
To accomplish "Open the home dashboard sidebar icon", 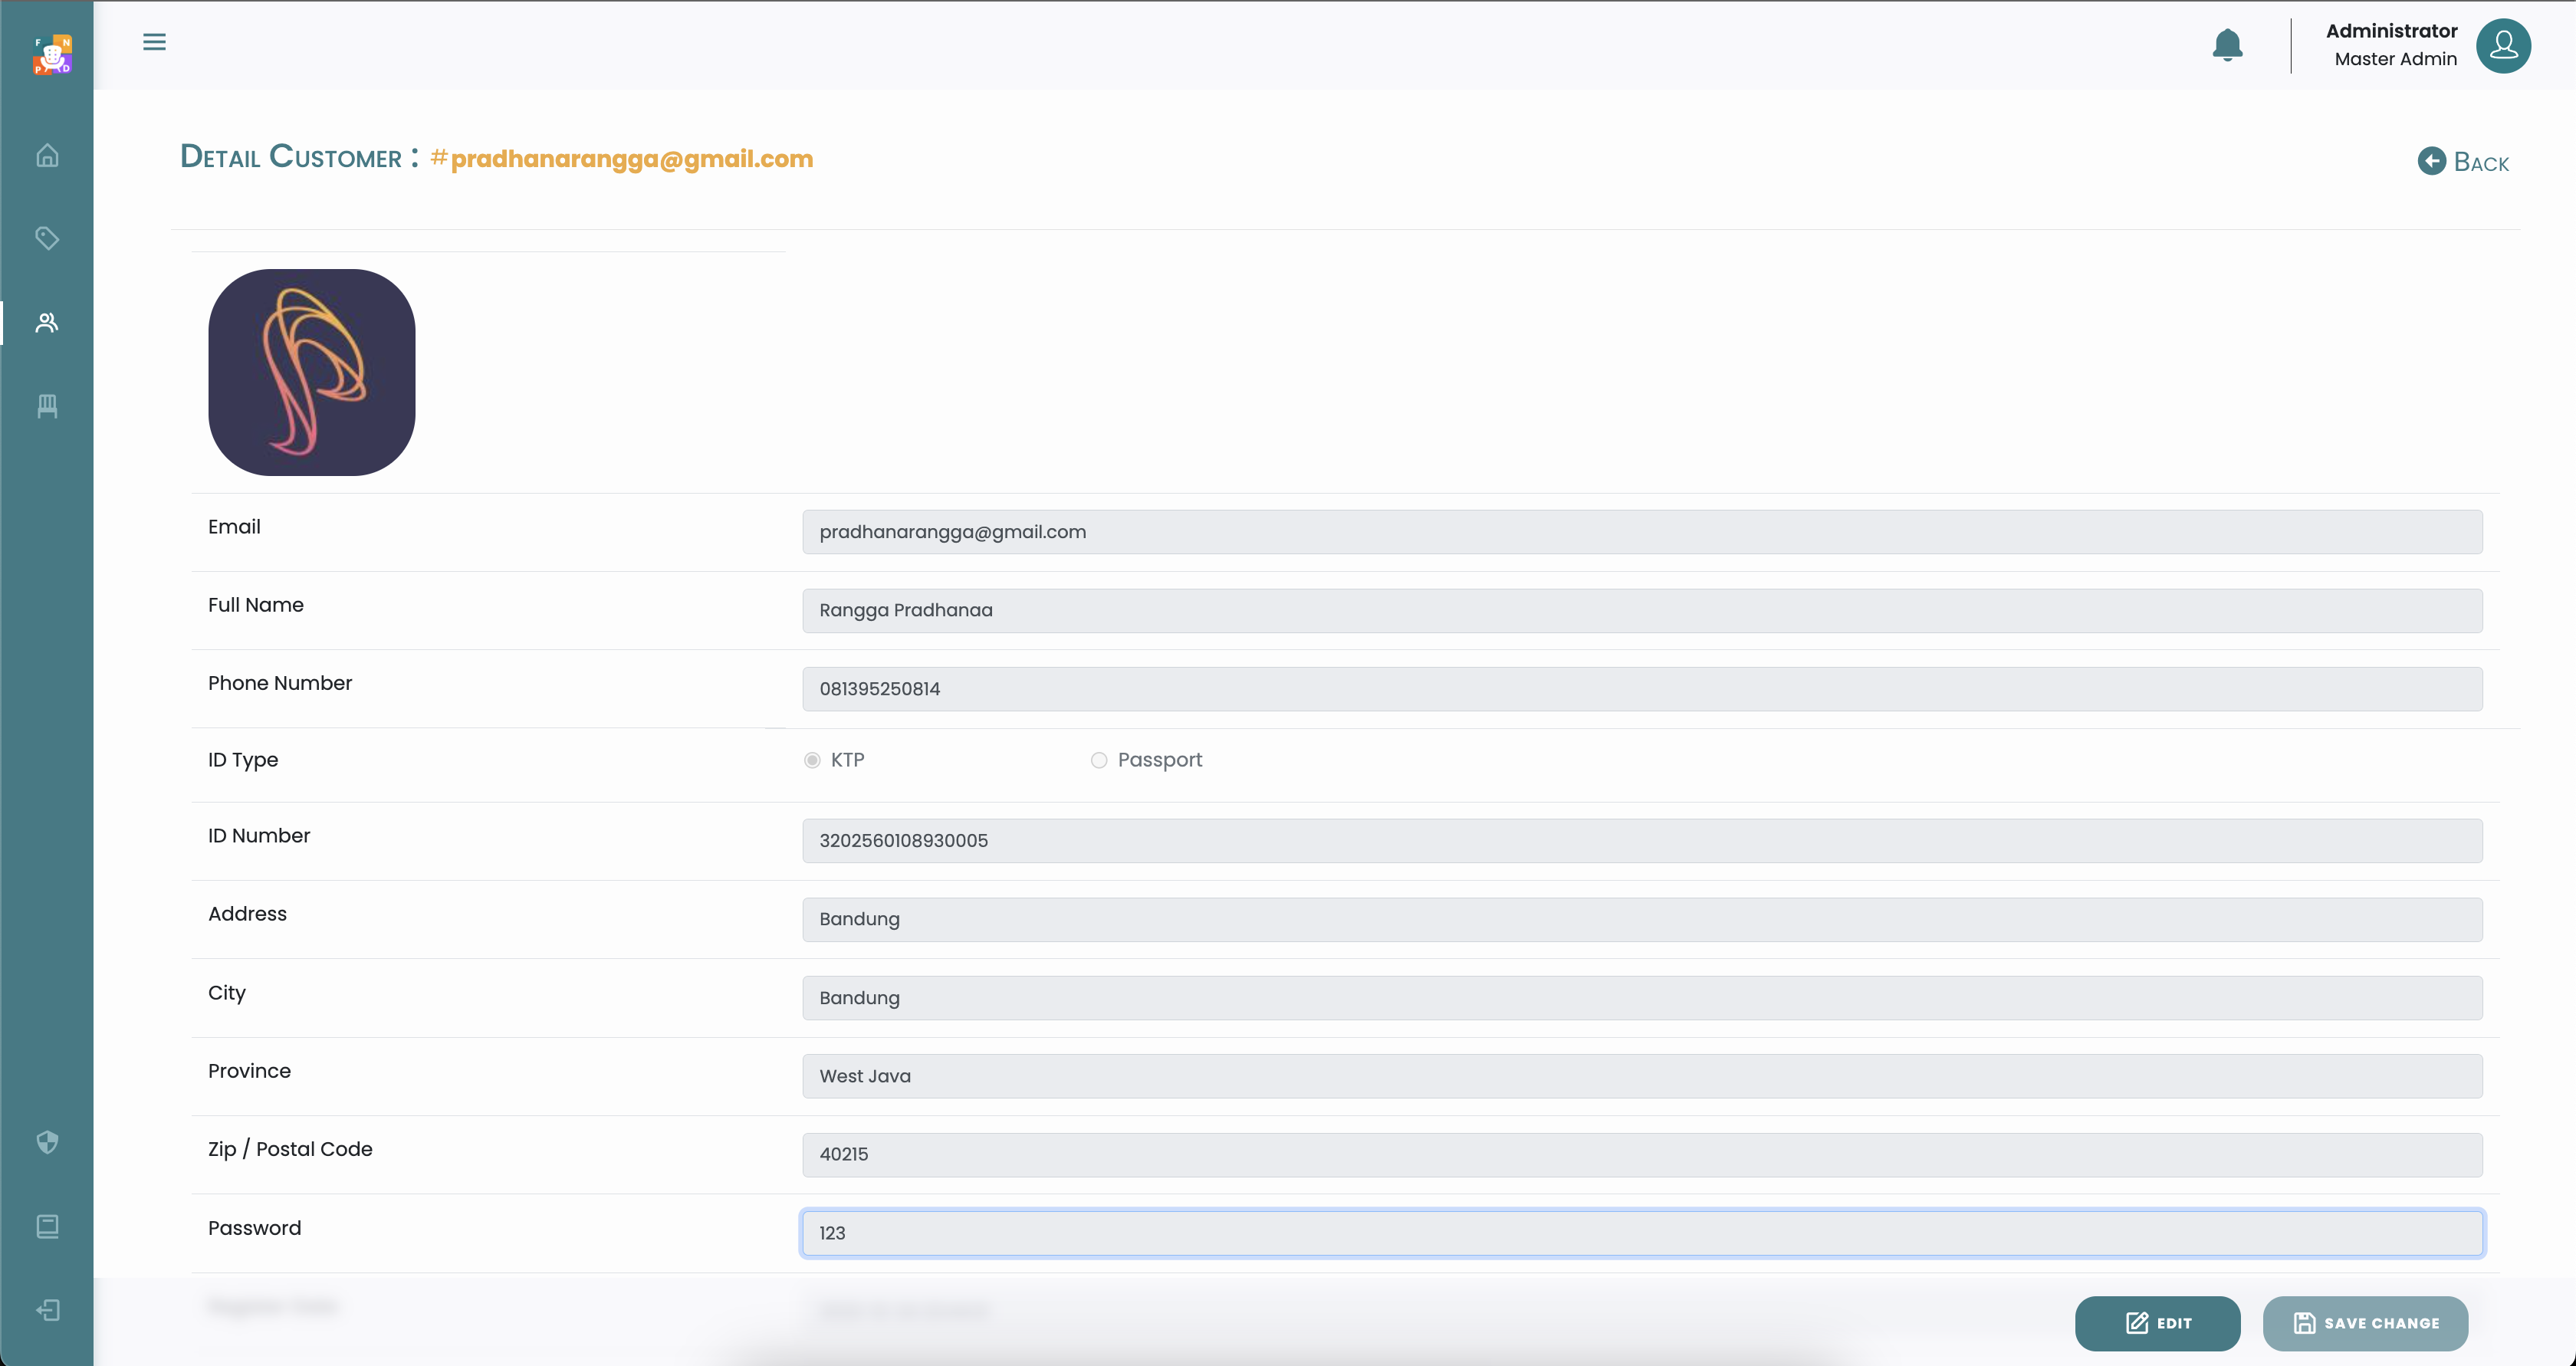I will click(47, 156).
